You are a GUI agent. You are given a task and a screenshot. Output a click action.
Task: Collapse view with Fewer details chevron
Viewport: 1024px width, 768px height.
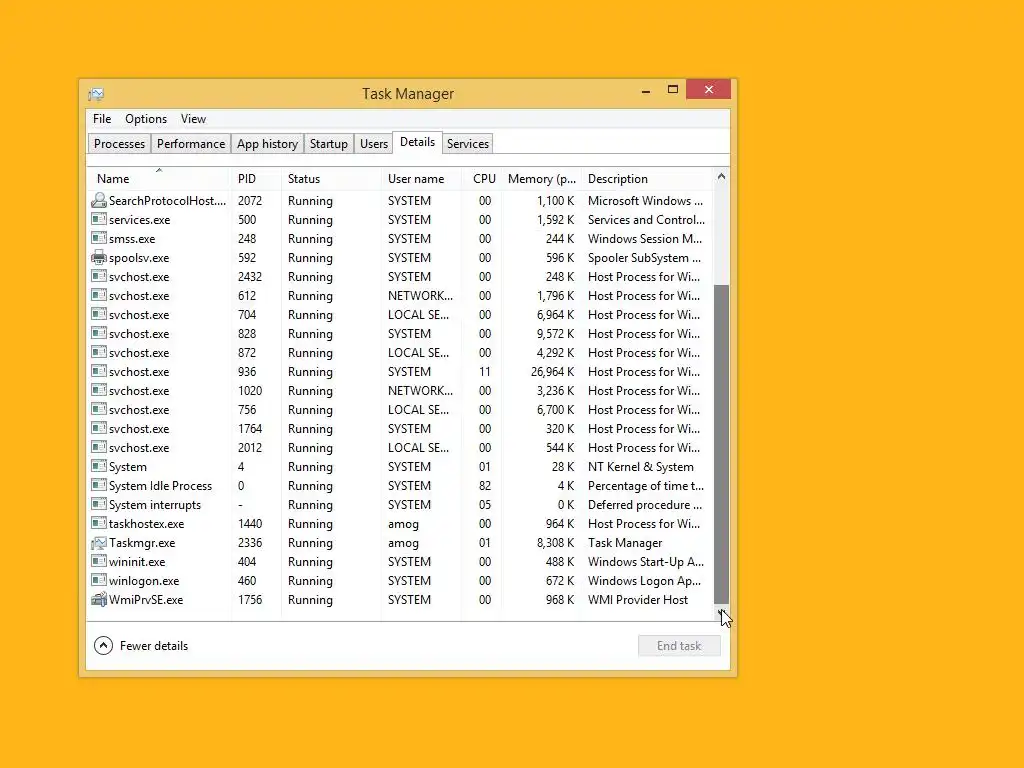[x=103, y=646]
